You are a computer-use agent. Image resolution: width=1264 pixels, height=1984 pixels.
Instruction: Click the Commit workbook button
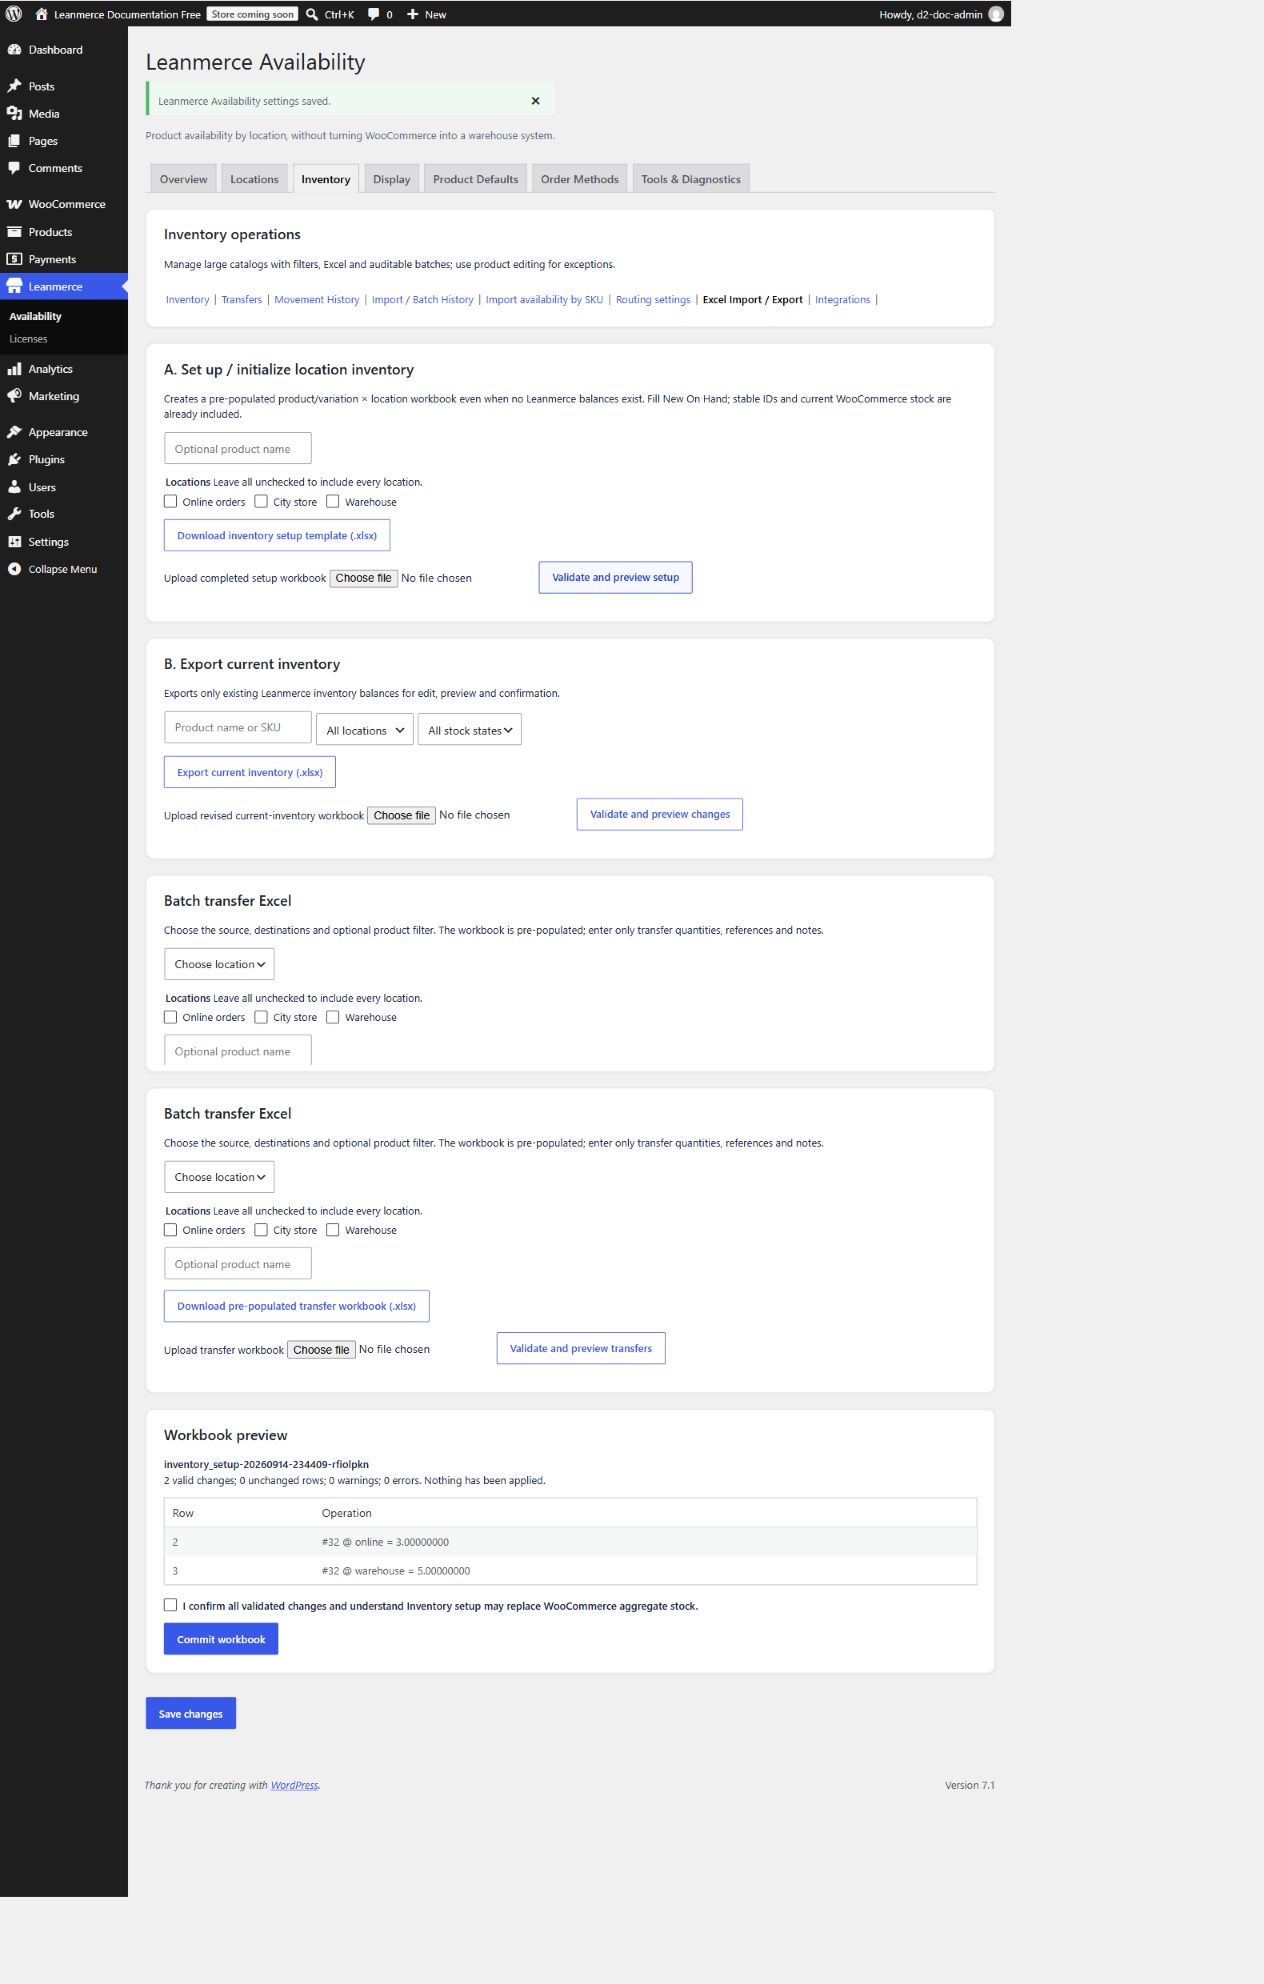tap(221, 1639)
